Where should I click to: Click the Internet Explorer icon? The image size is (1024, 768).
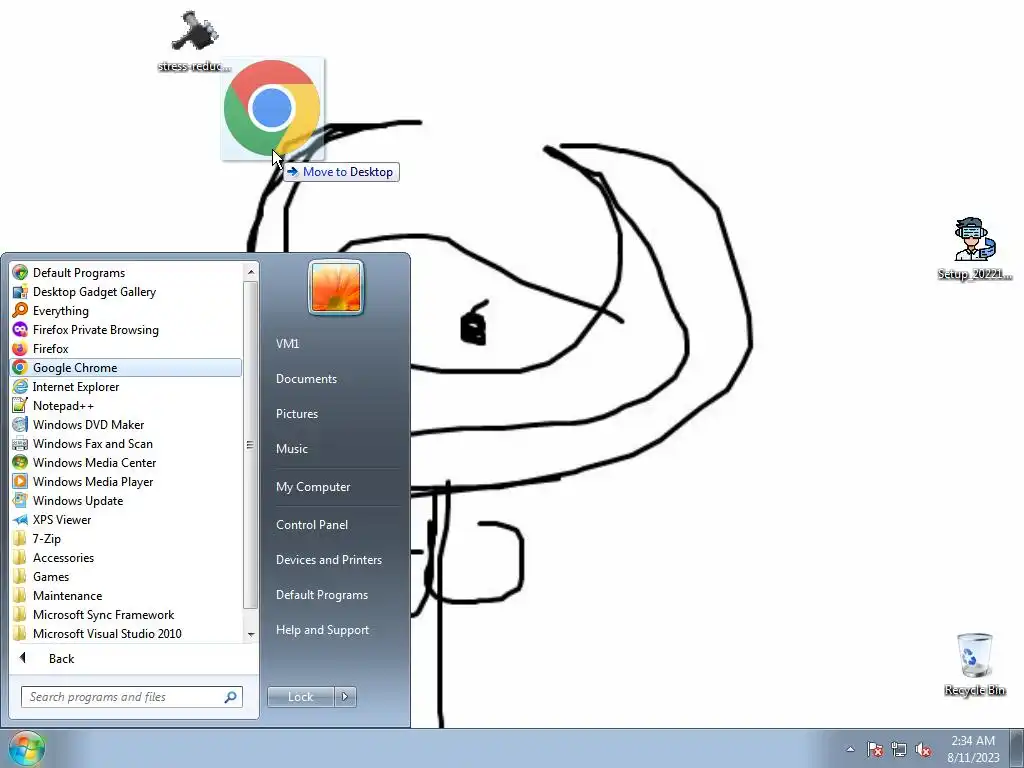click(20, 386)
